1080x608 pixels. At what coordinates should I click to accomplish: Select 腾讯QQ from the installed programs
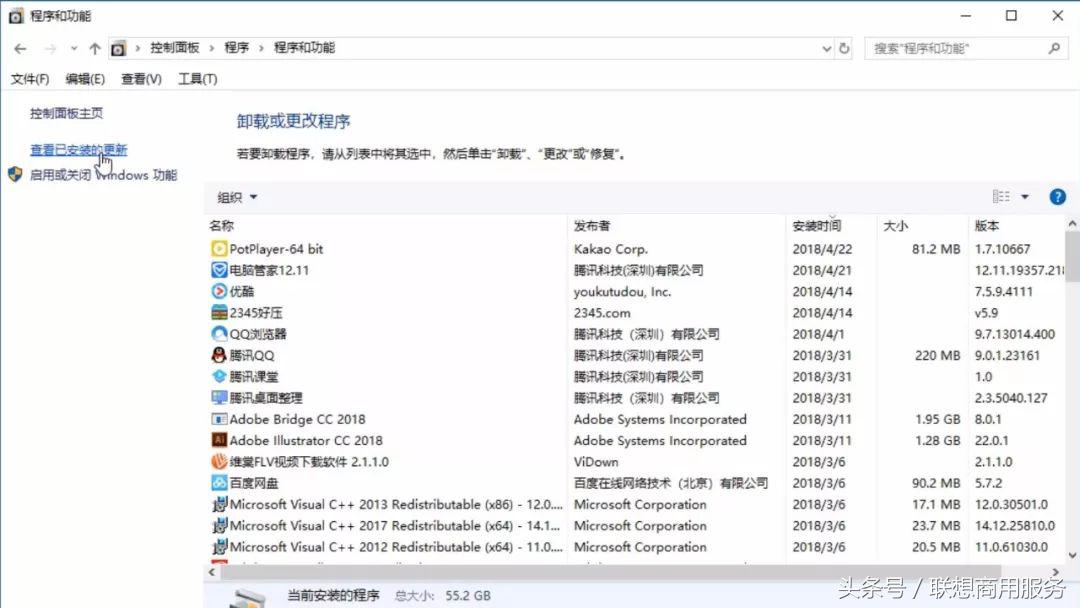(x=237, y=355)
